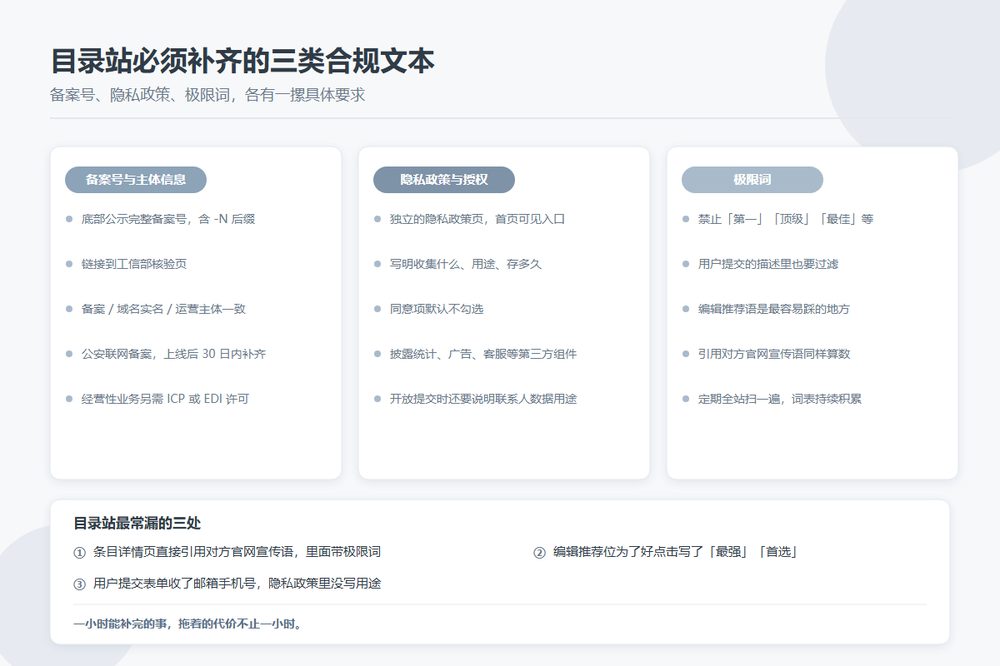
Task: Select the 备案号与主体信息 pill label
Action: [x=136, y=180]
